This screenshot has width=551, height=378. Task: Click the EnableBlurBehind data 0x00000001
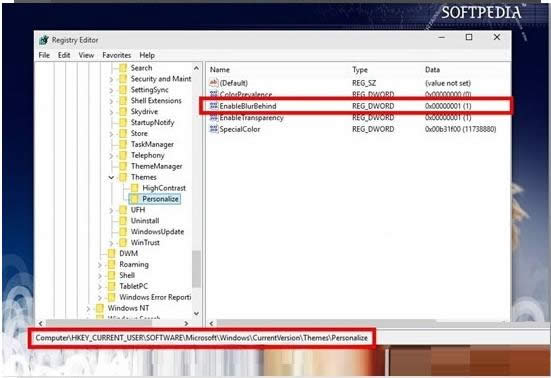coord(448,106)
